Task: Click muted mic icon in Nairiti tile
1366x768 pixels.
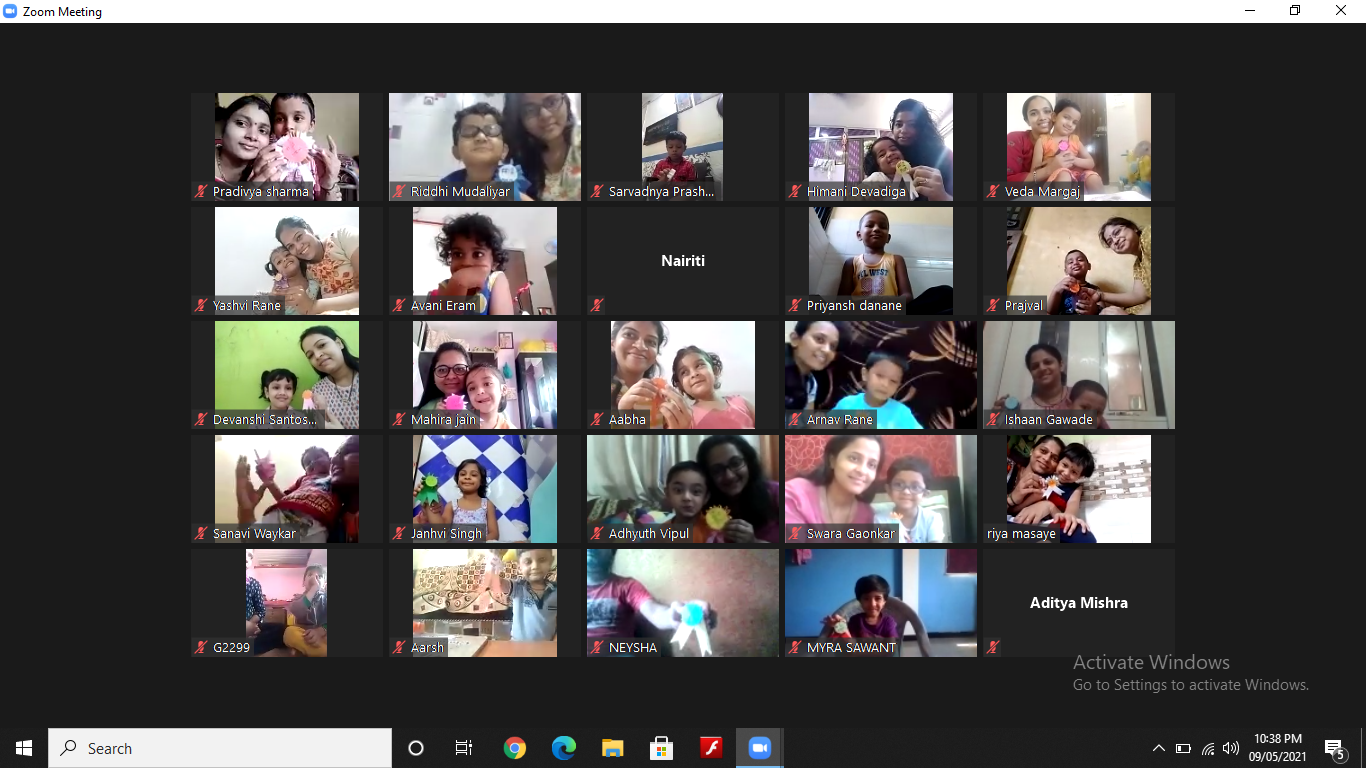Action: 597,305
